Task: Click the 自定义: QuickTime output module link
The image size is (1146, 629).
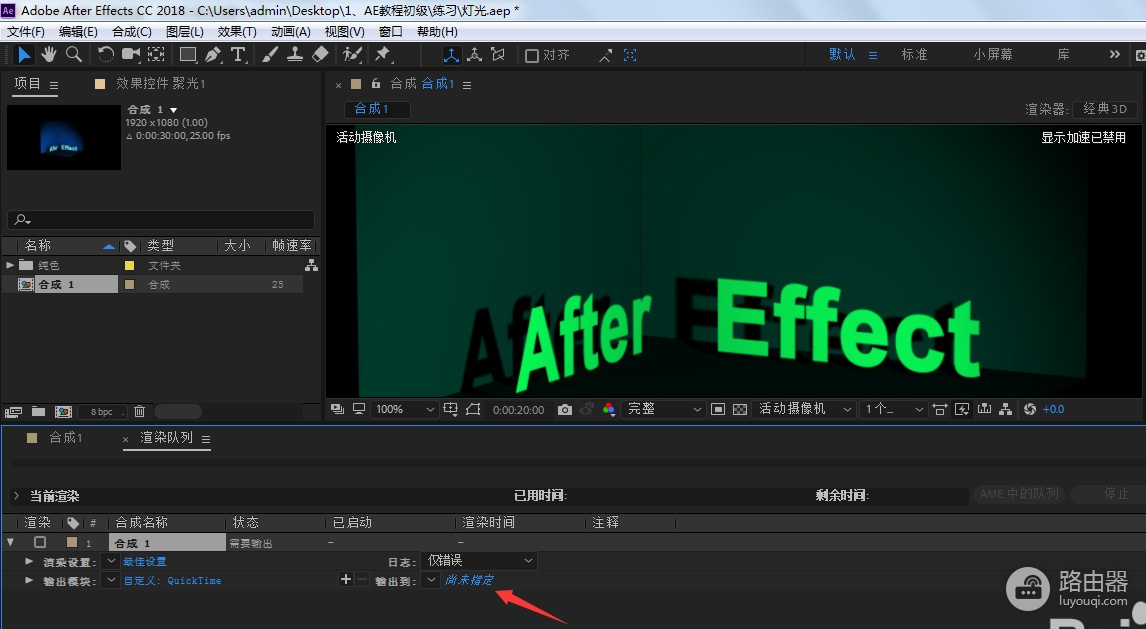Action: 172,580
